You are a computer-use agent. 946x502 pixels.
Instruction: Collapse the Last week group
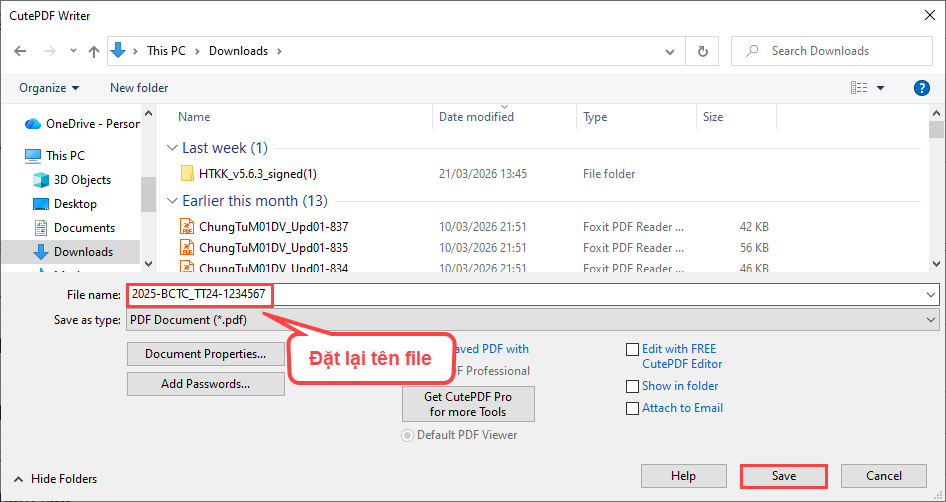173,148
